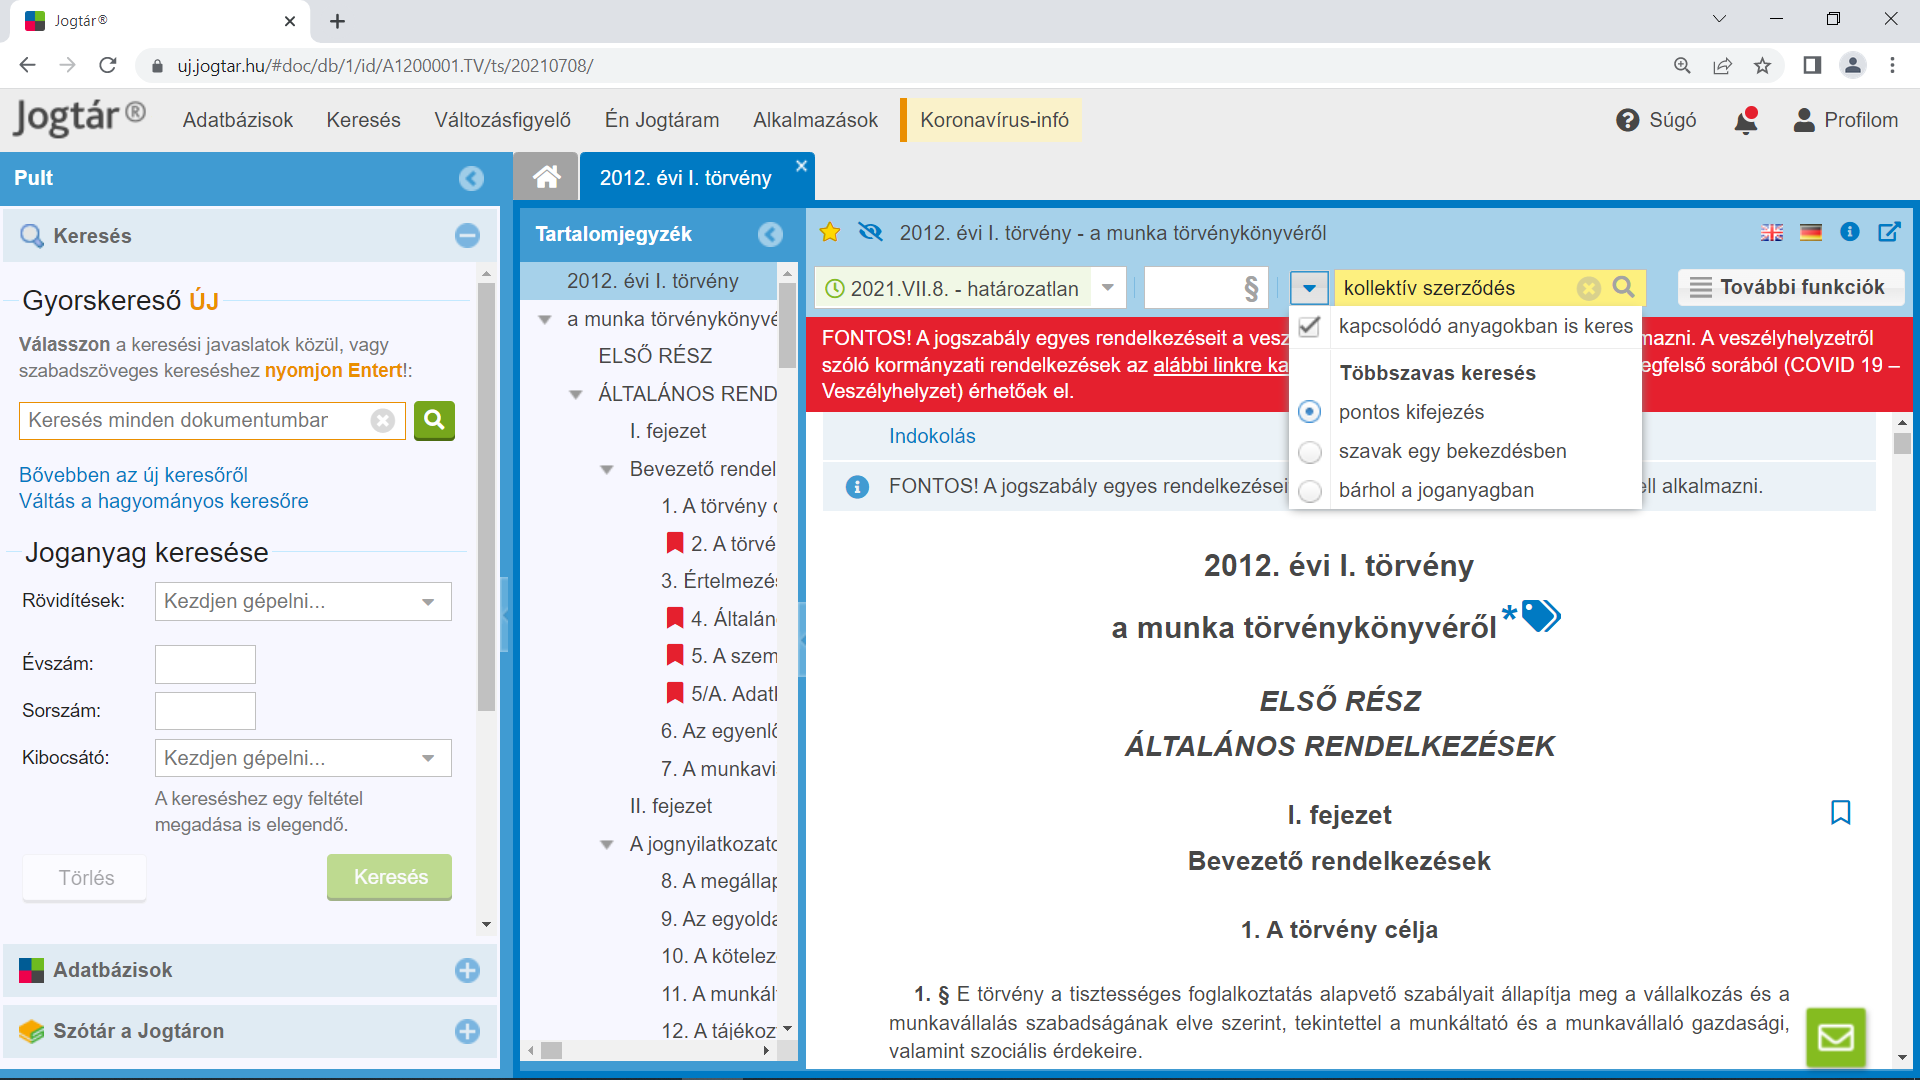The image size is (1920, 1080).
Task: Click red bookmark beside 5/A. Adatl item
Action: point(675,693)
